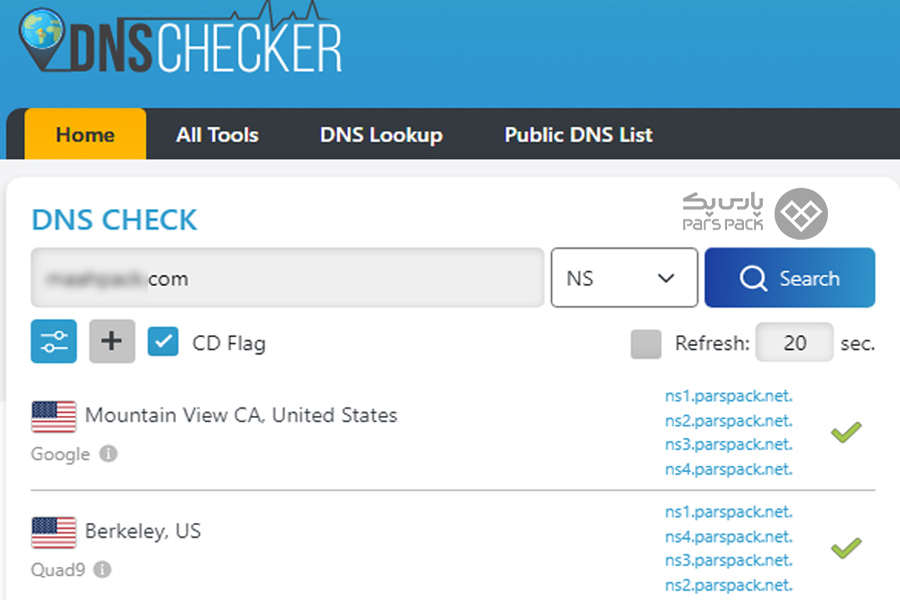Go to the Home tab
Screen dimensions: 900x600
85,134
